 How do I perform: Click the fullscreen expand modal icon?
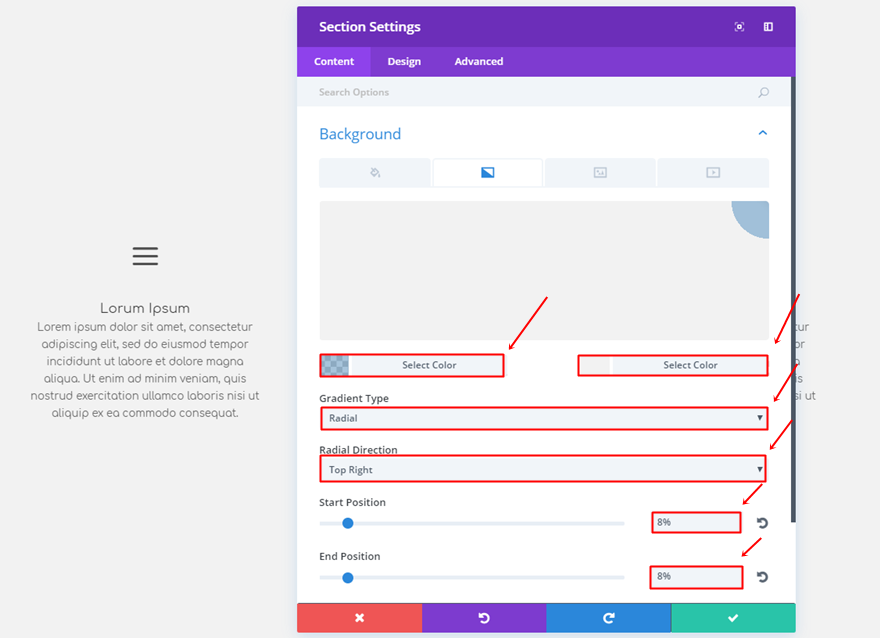(739, 26)
